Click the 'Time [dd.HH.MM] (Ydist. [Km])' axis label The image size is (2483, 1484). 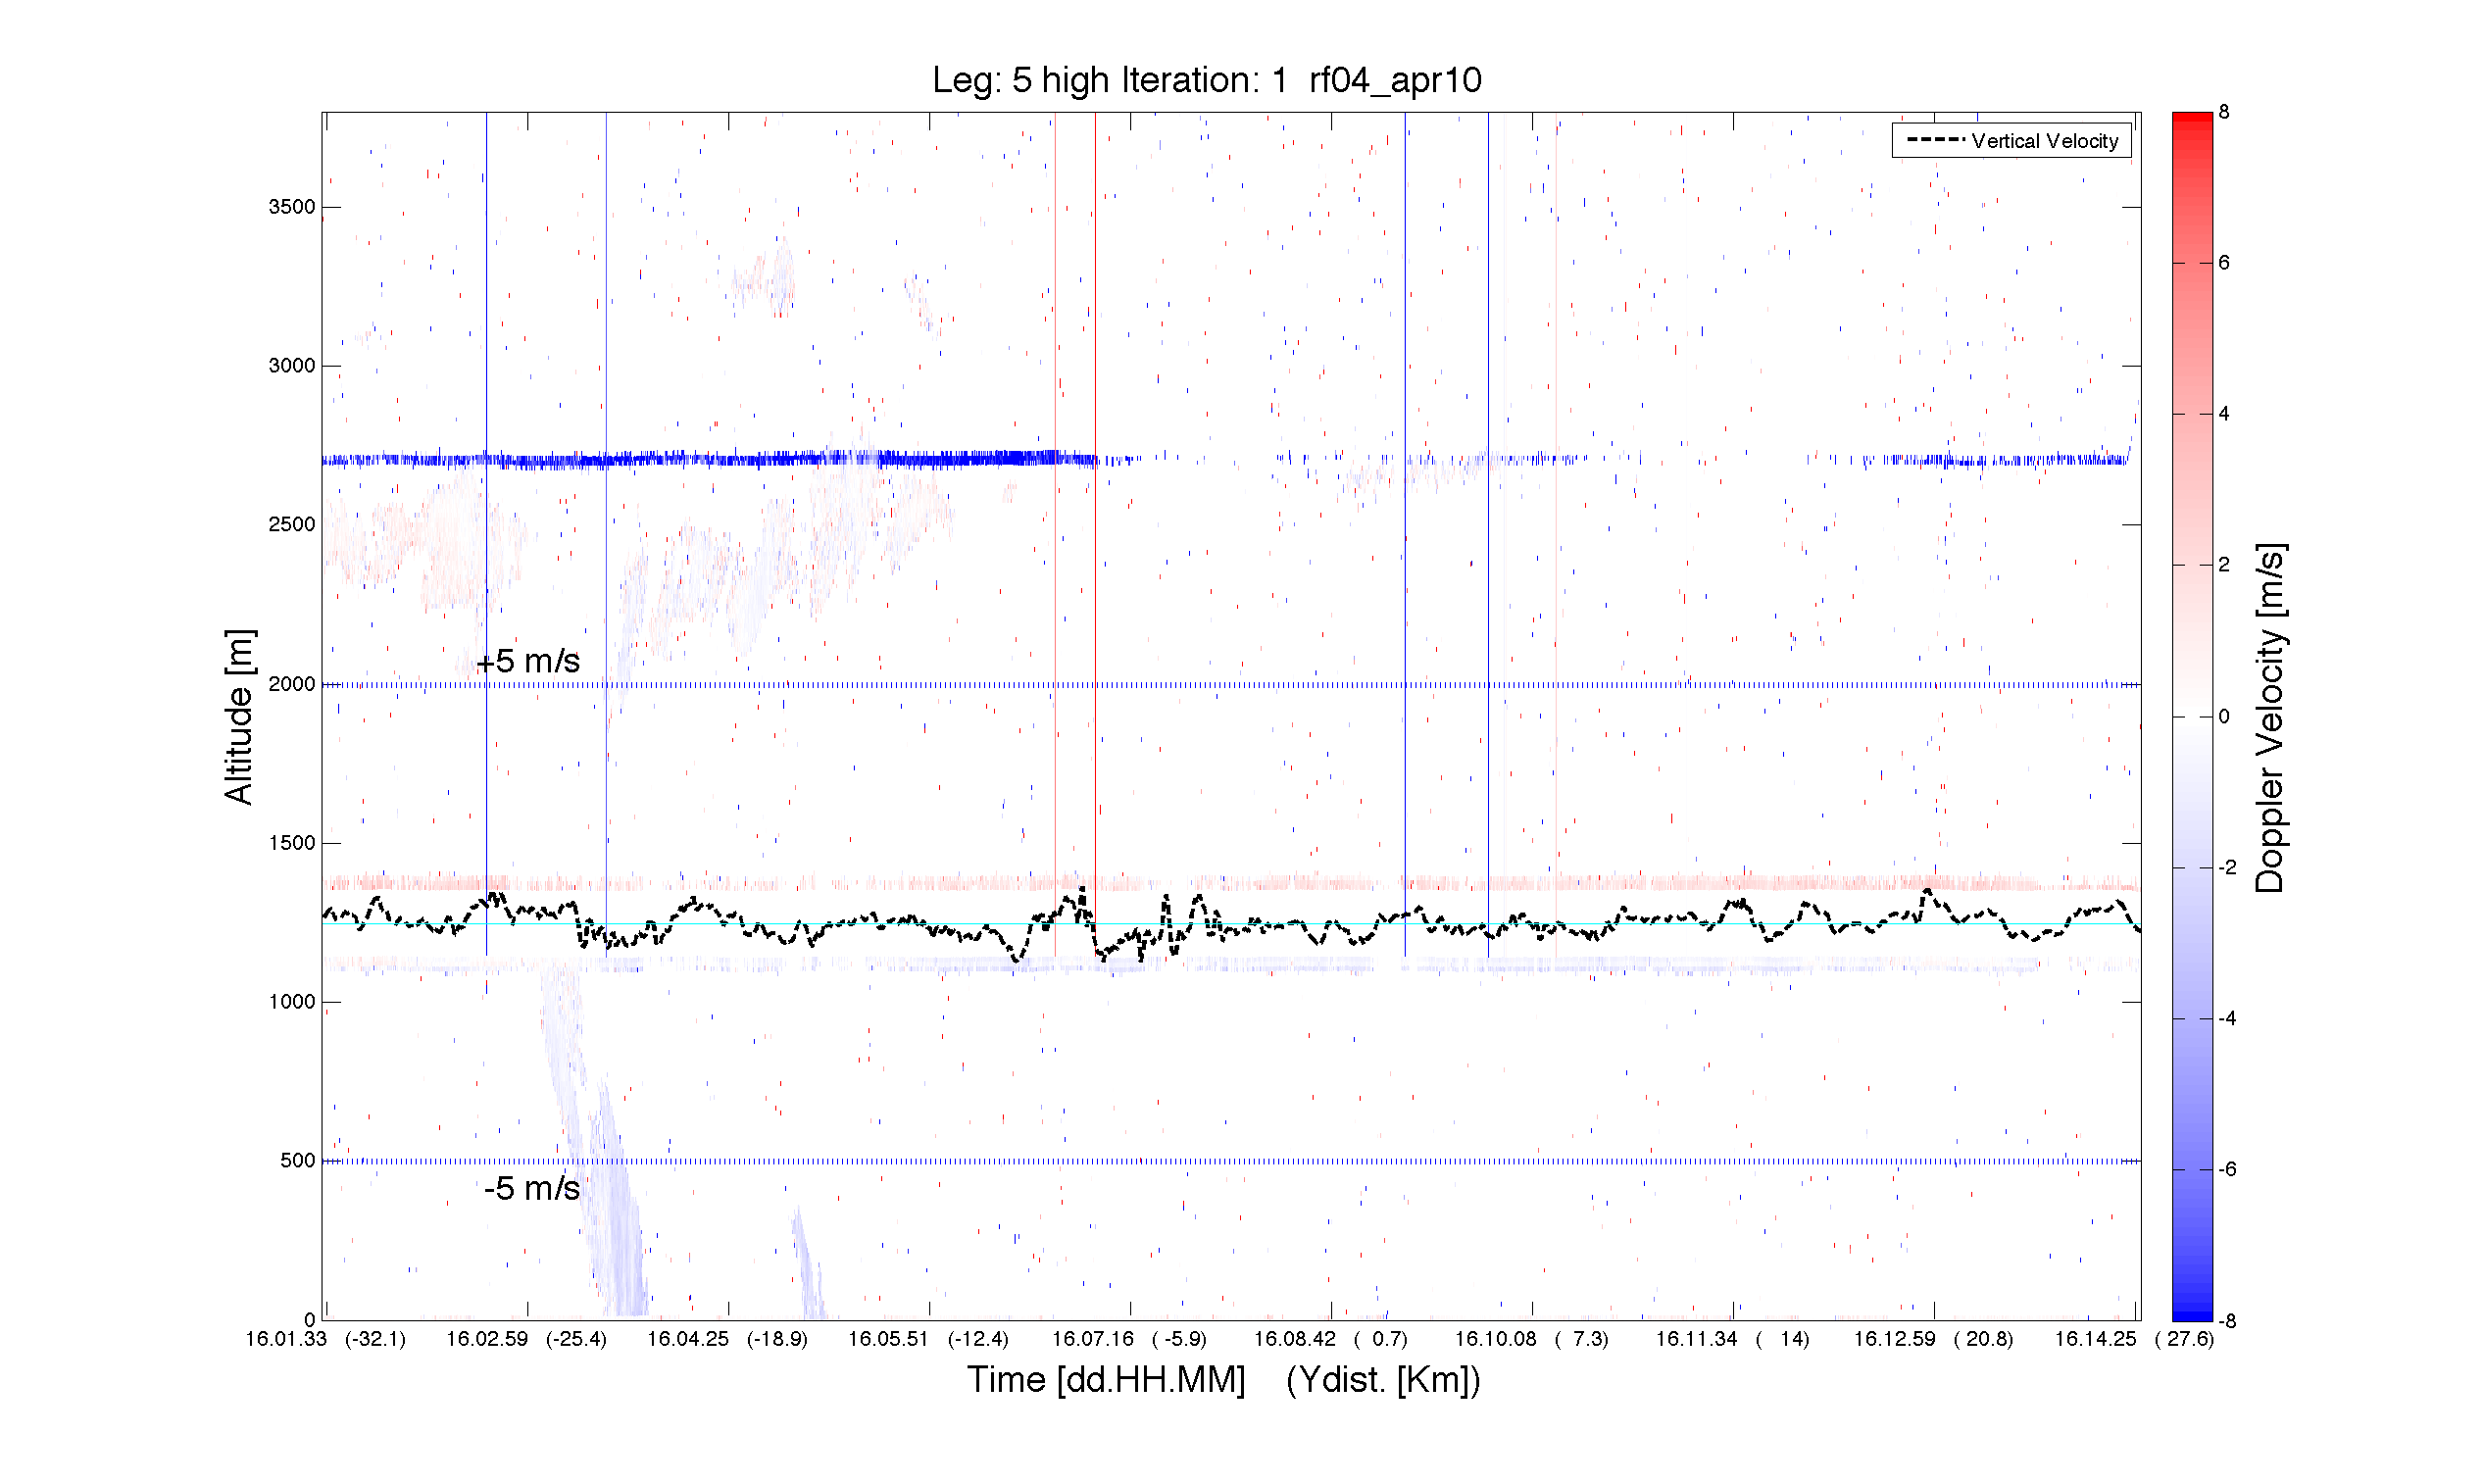[1223, 1380]
